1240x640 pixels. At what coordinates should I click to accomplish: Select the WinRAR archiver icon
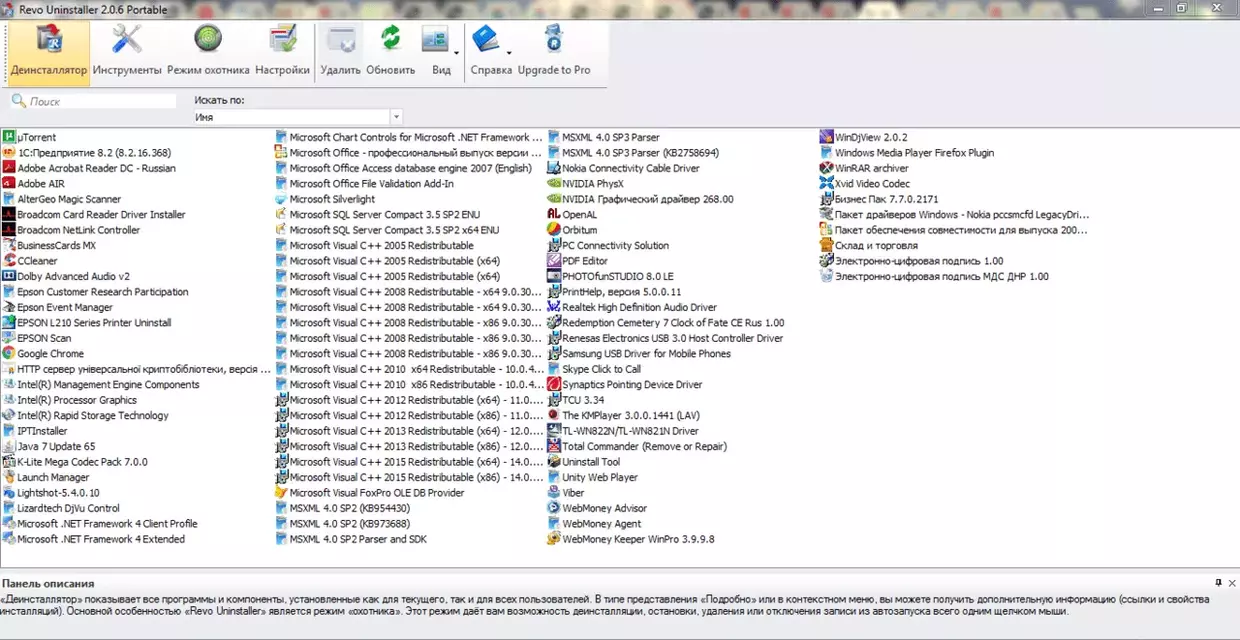click(827, 168)
